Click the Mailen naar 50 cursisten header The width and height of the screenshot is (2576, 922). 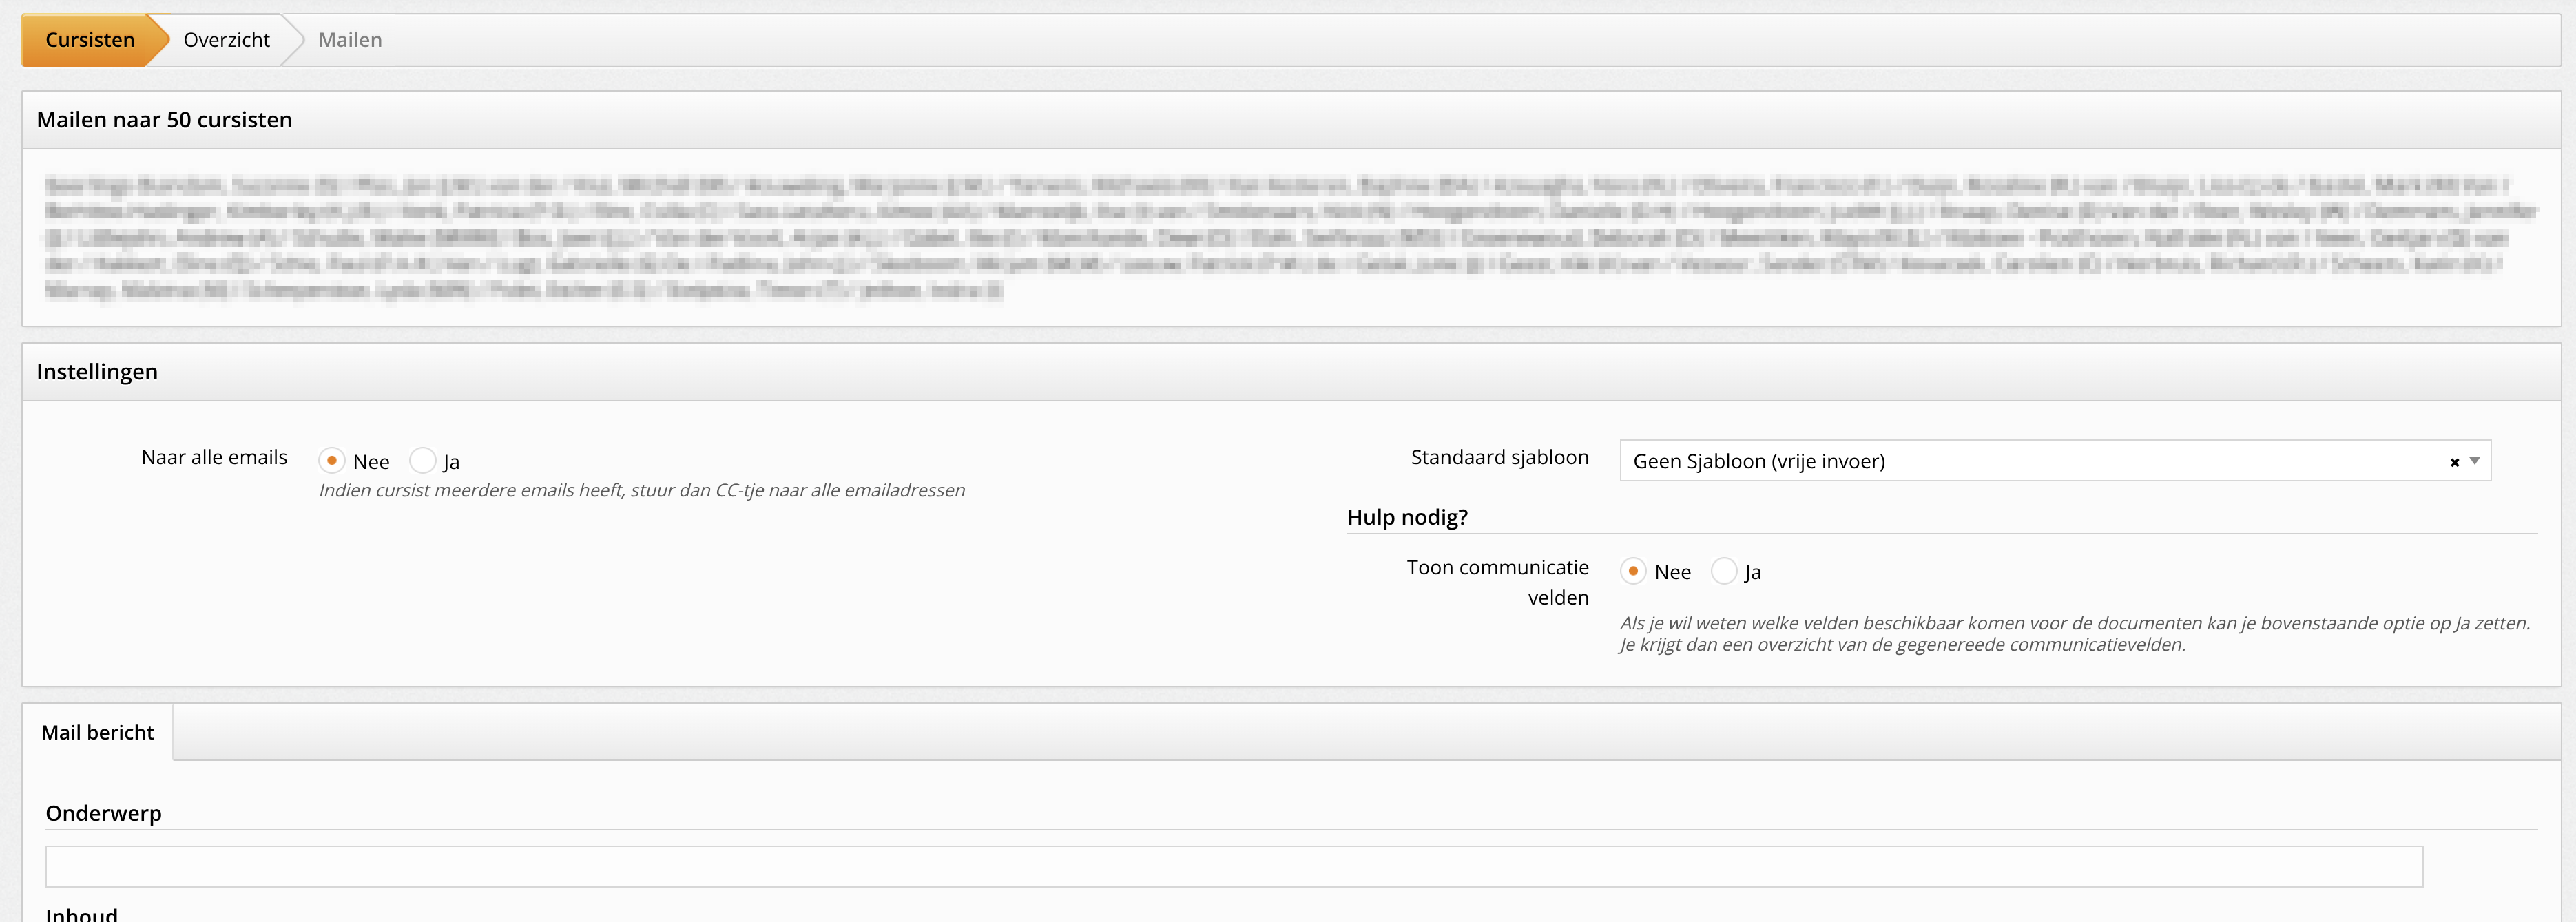coord(165,120)
